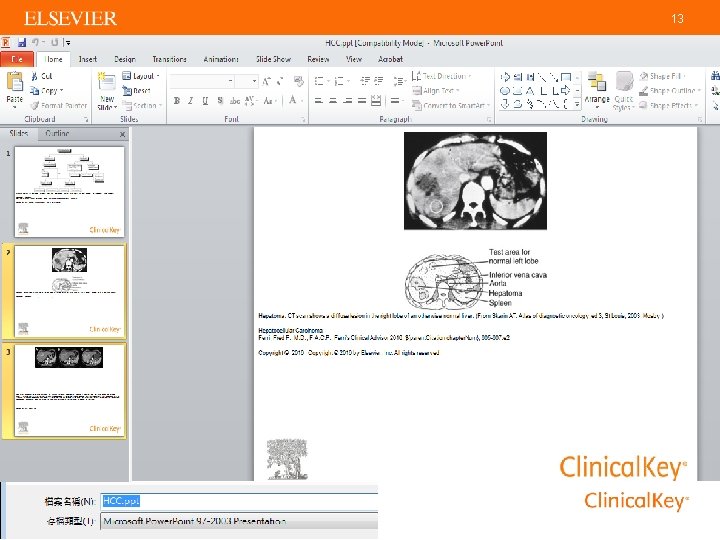The image size is (720, 540).
Task: Switch to the Slide Show ribbon tab
Action: [273, 59]
